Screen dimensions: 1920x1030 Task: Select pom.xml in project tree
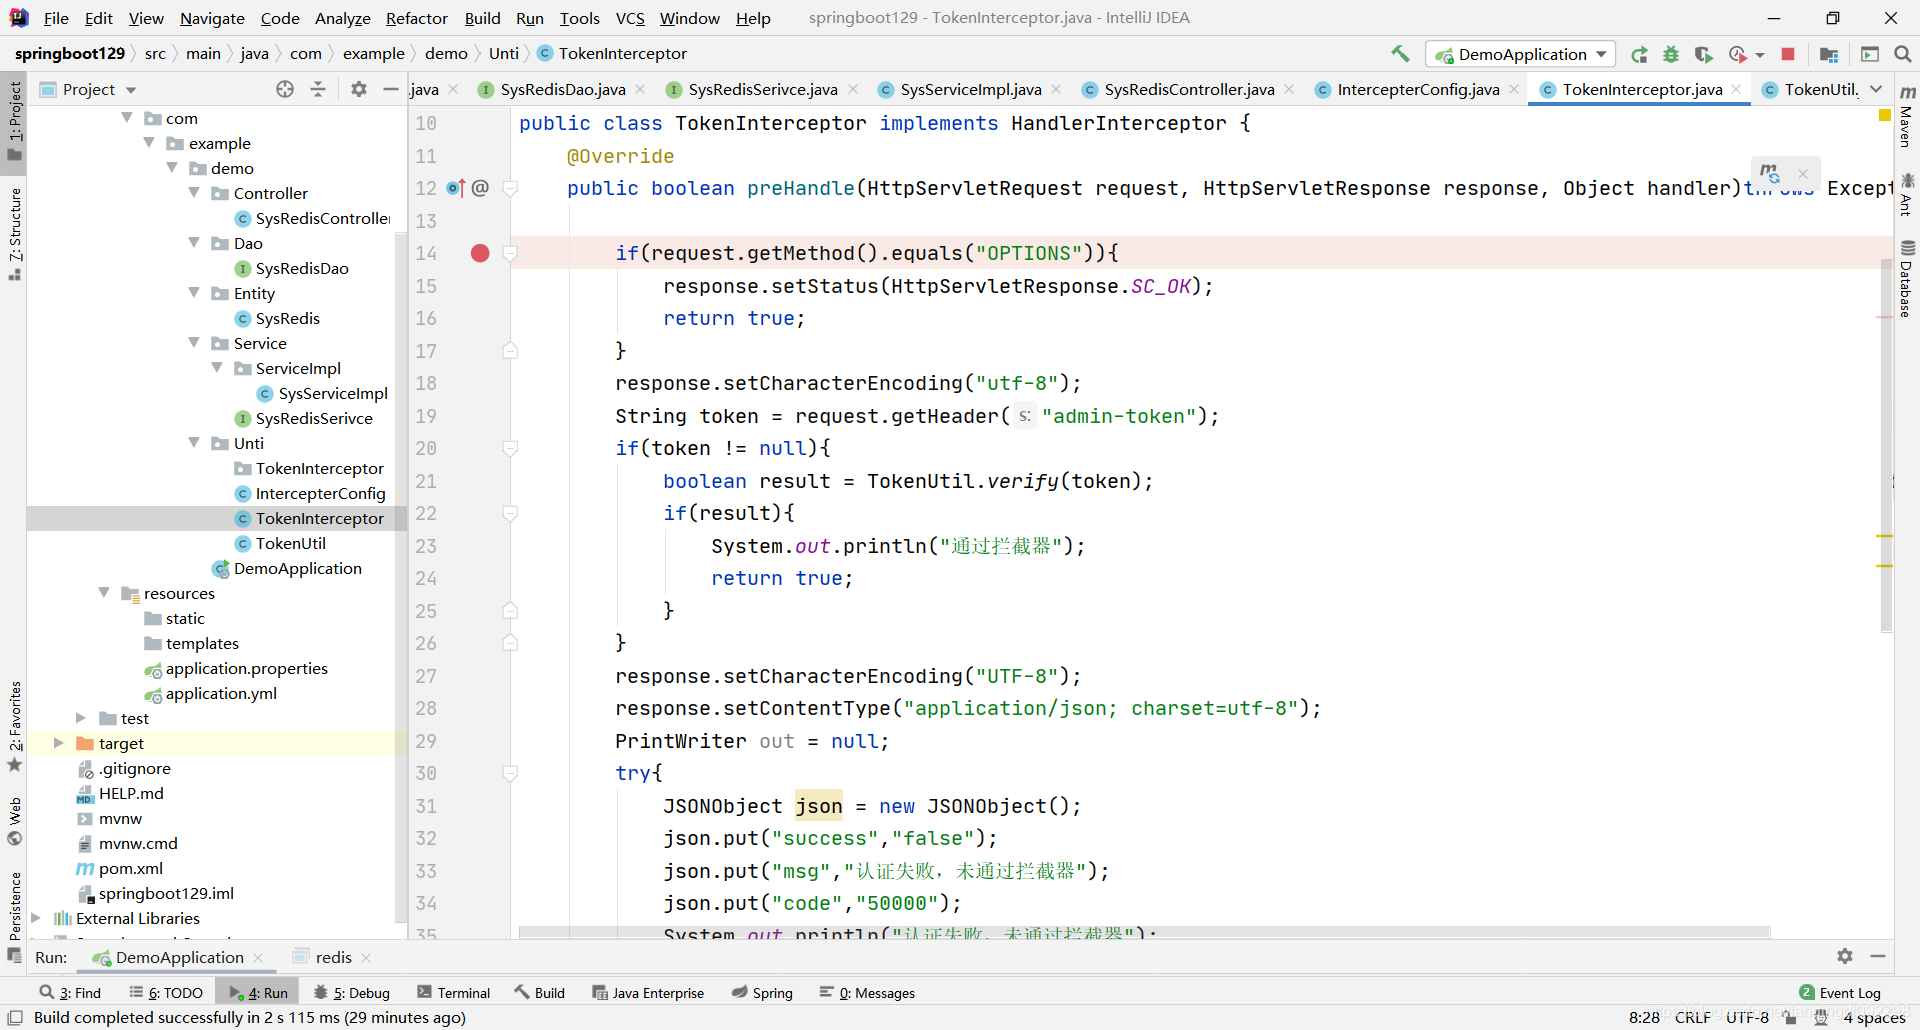click(130, 868)
